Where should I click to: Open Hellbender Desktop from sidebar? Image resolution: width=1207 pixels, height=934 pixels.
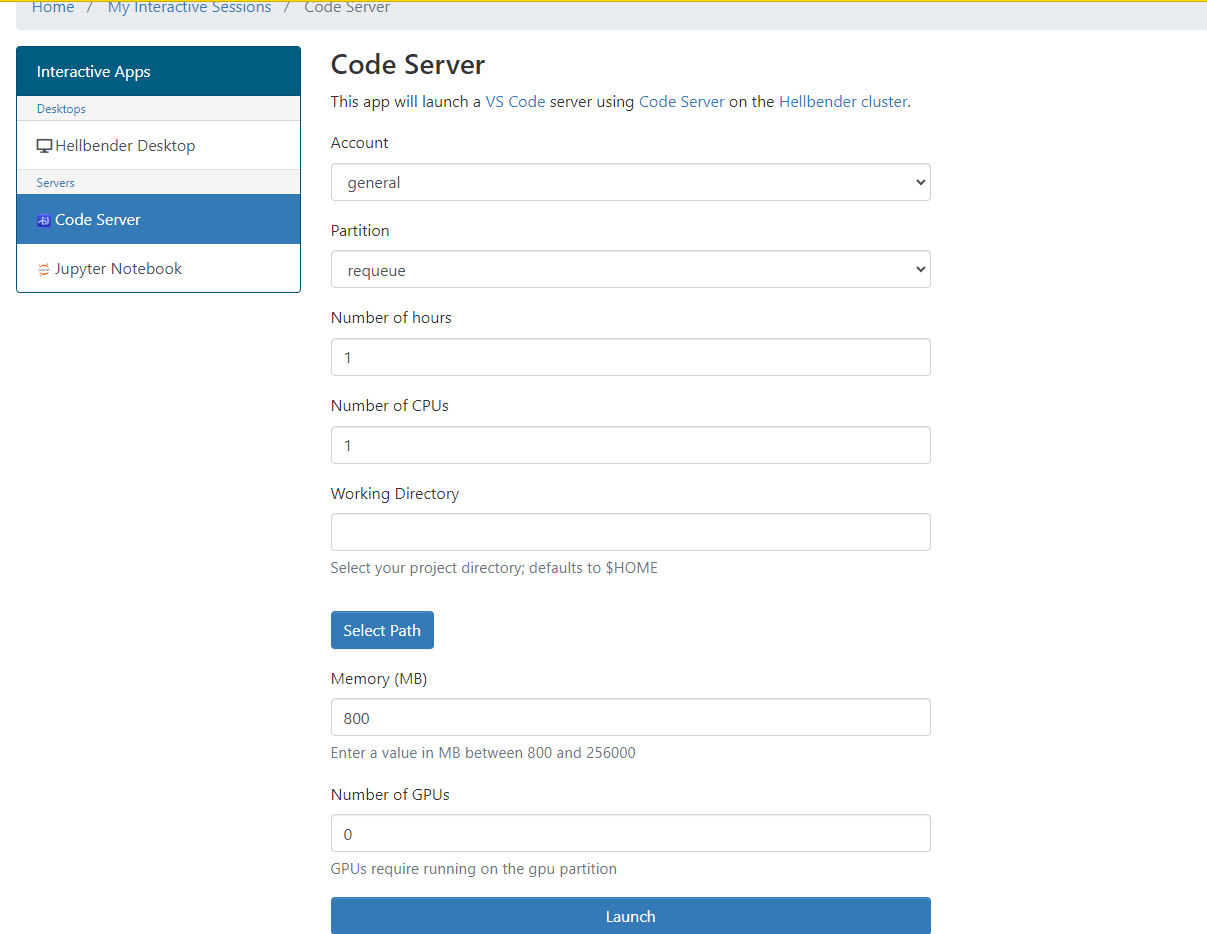click(x=125, y=146)
